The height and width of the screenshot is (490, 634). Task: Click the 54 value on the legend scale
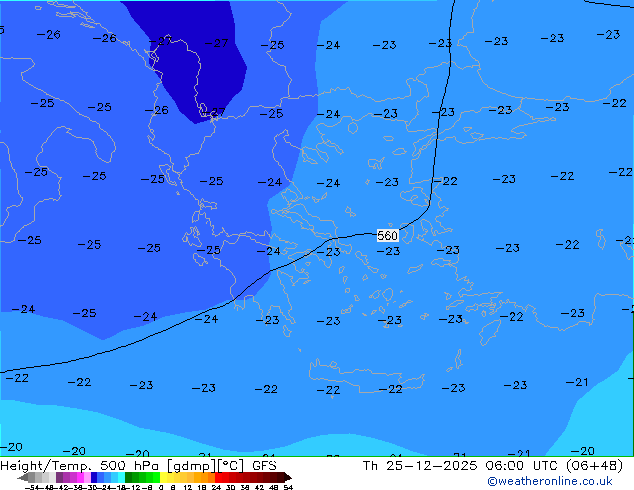288,487
